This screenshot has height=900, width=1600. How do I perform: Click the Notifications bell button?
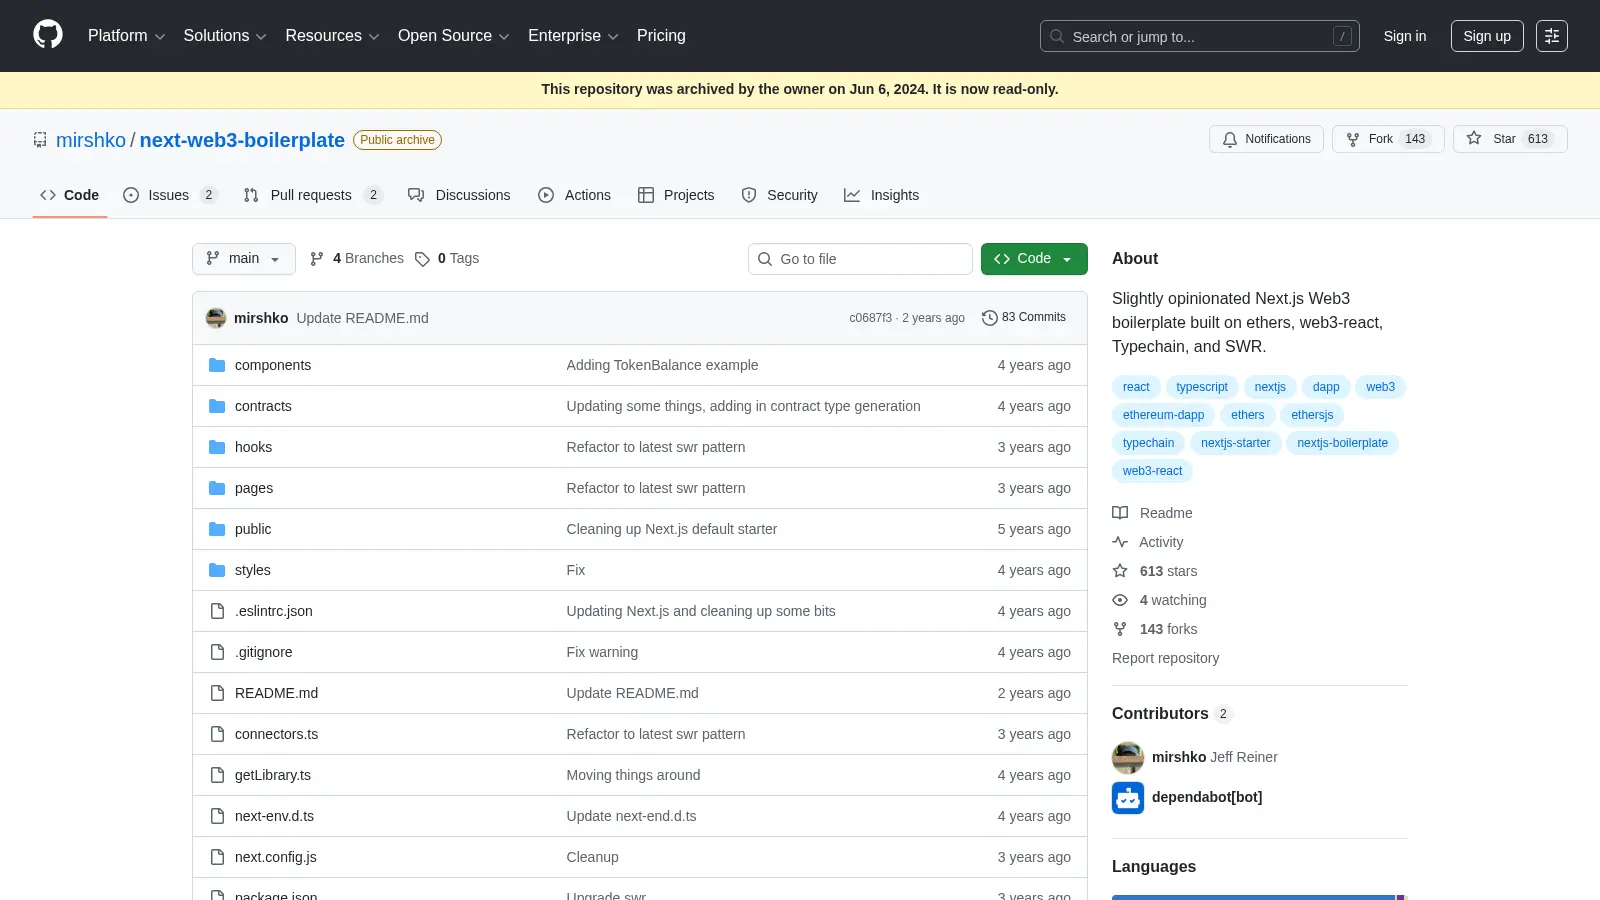point(1266,139)
